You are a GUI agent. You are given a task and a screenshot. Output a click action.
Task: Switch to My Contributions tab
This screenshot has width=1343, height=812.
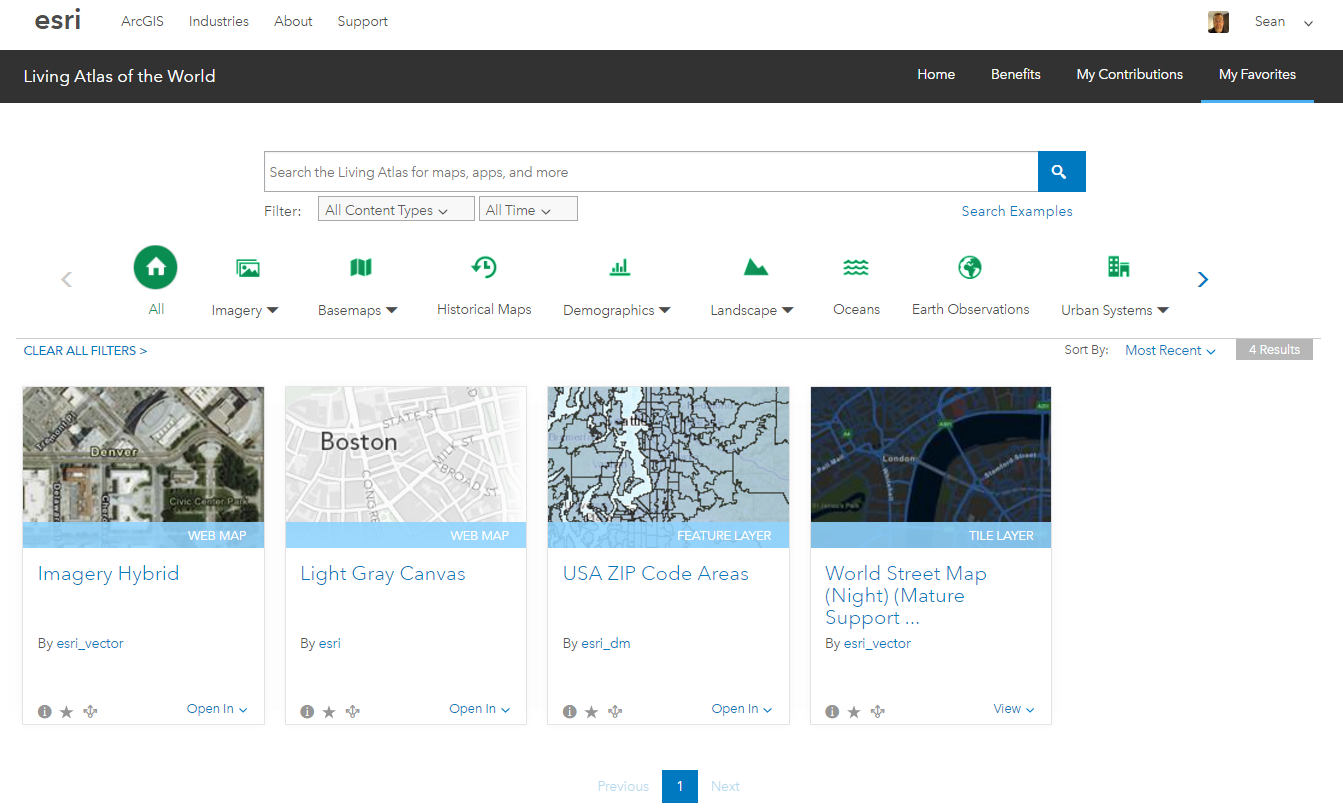tap(1130, 75)
